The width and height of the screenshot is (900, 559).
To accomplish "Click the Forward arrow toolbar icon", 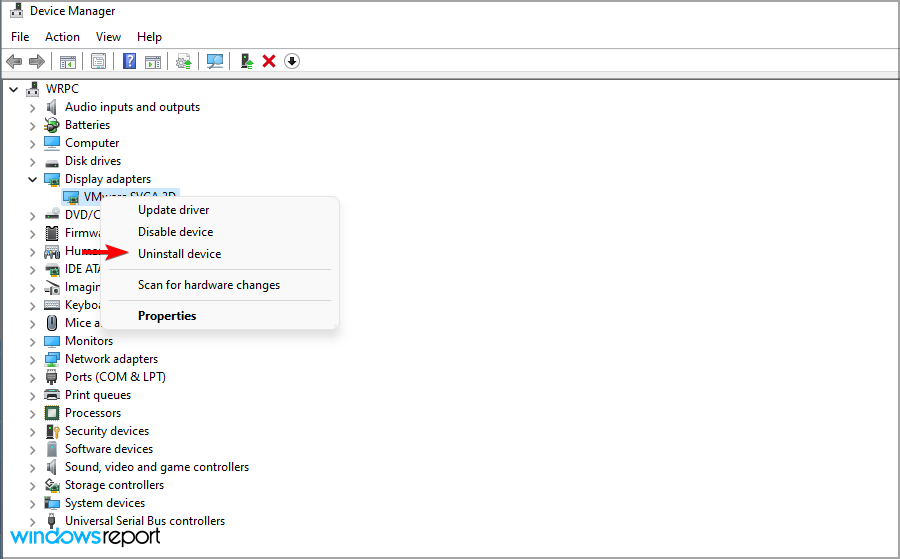I will tap(37, 61).
